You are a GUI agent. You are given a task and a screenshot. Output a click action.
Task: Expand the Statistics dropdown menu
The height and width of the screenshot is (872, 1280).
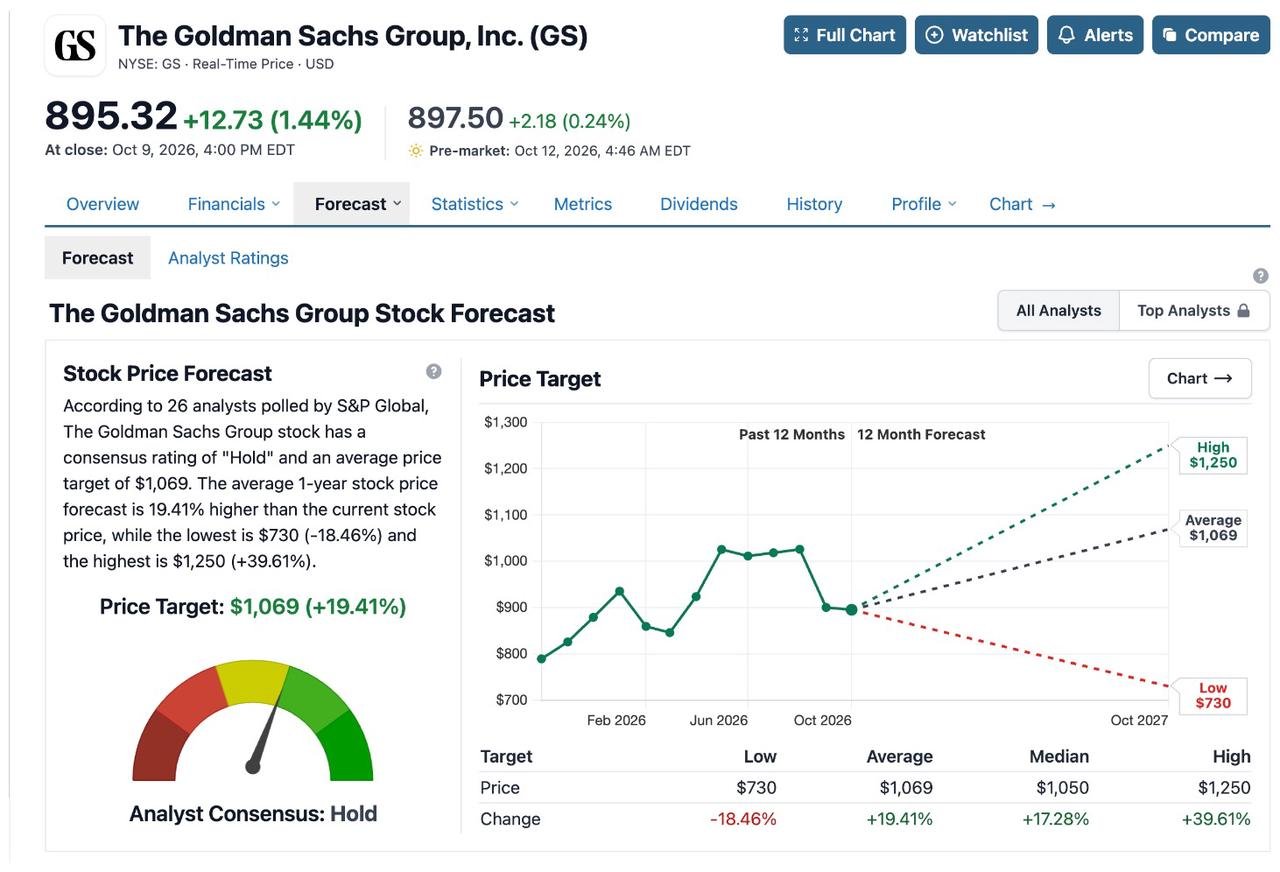[475, 204]
